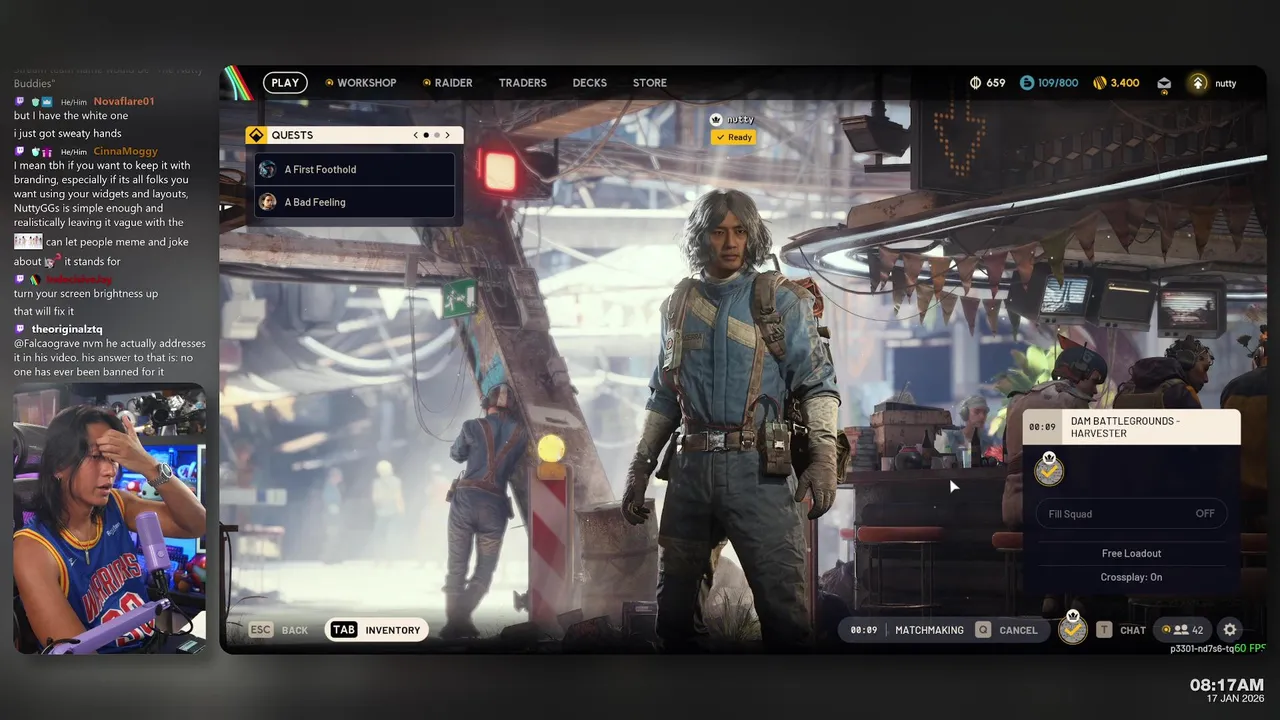Toggle the Crossplay: On setting
The image size is (1280, 720).
(x=1131, y=577)
